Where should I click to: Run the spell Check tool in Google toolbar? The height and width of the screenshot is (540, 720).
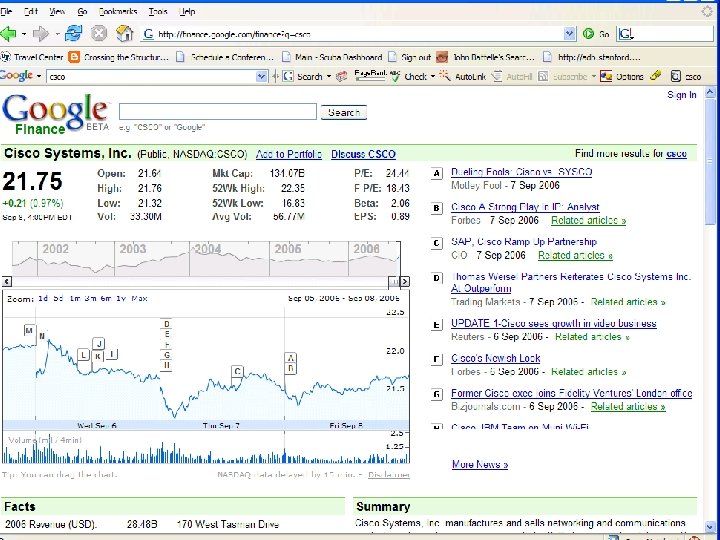click(x=409, y=76)
